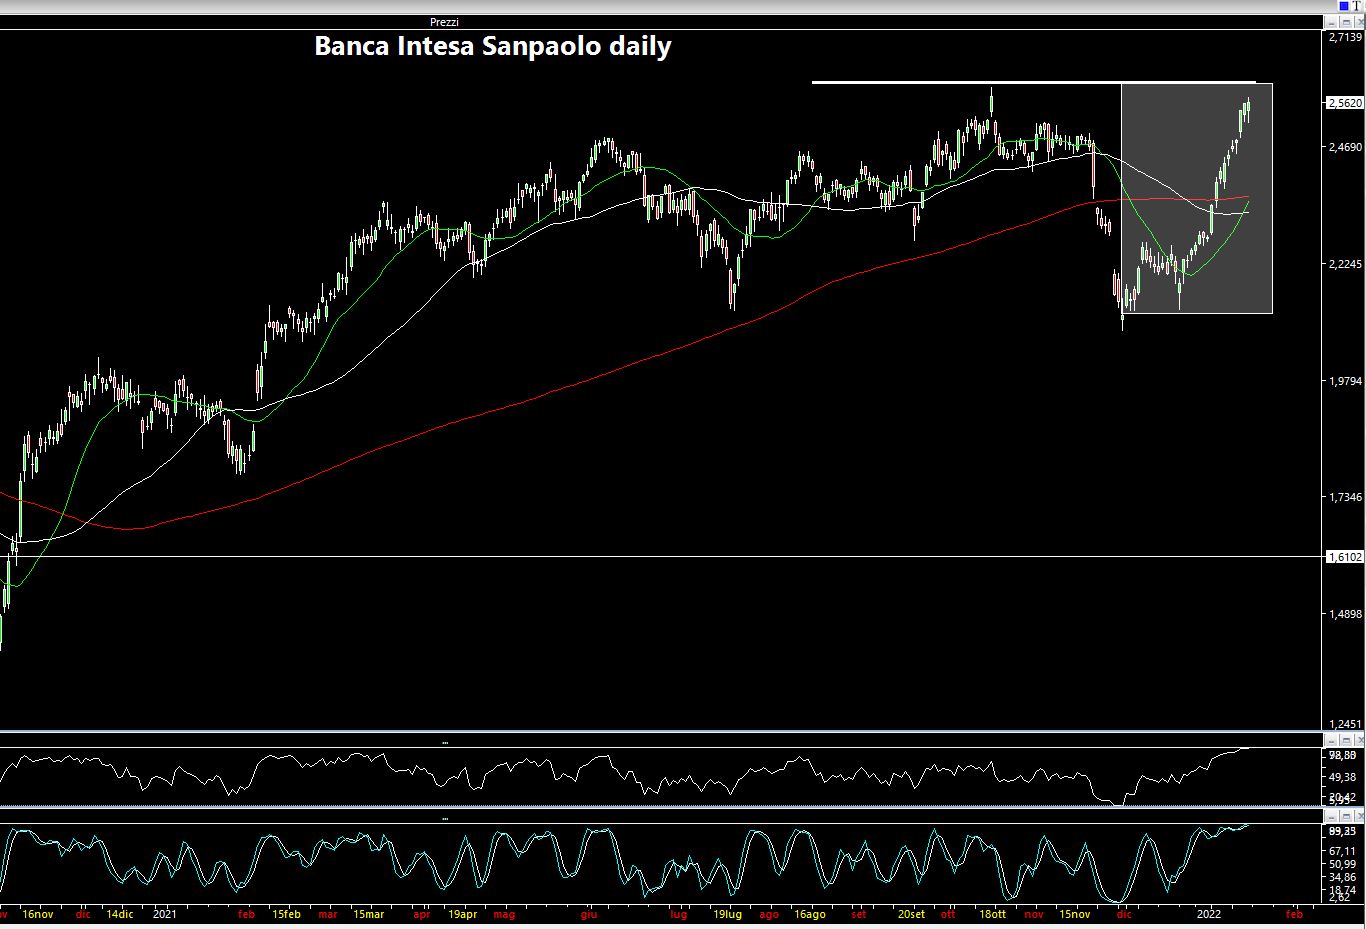
Task: Click the 50,99 stochastic scale value
Action: coord(1342,864)
